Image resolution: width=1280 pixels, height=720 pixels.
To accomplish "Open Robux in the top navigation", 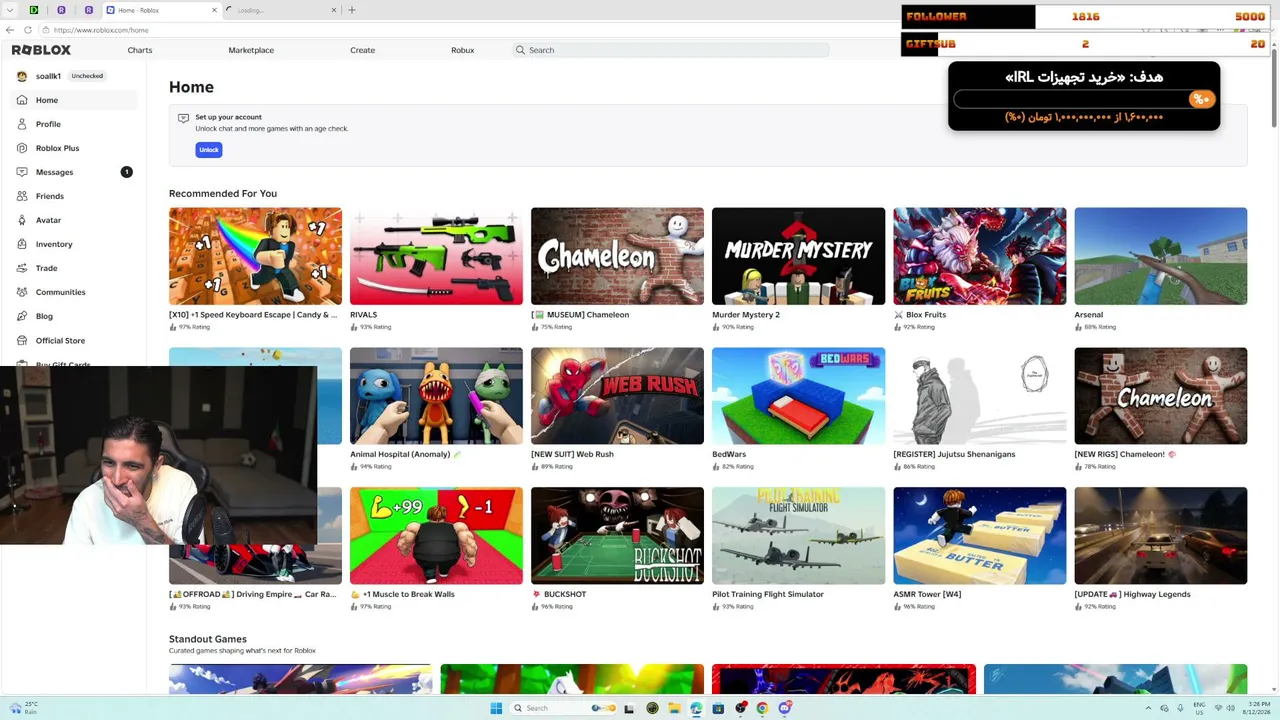I will (x=462, y=50).
